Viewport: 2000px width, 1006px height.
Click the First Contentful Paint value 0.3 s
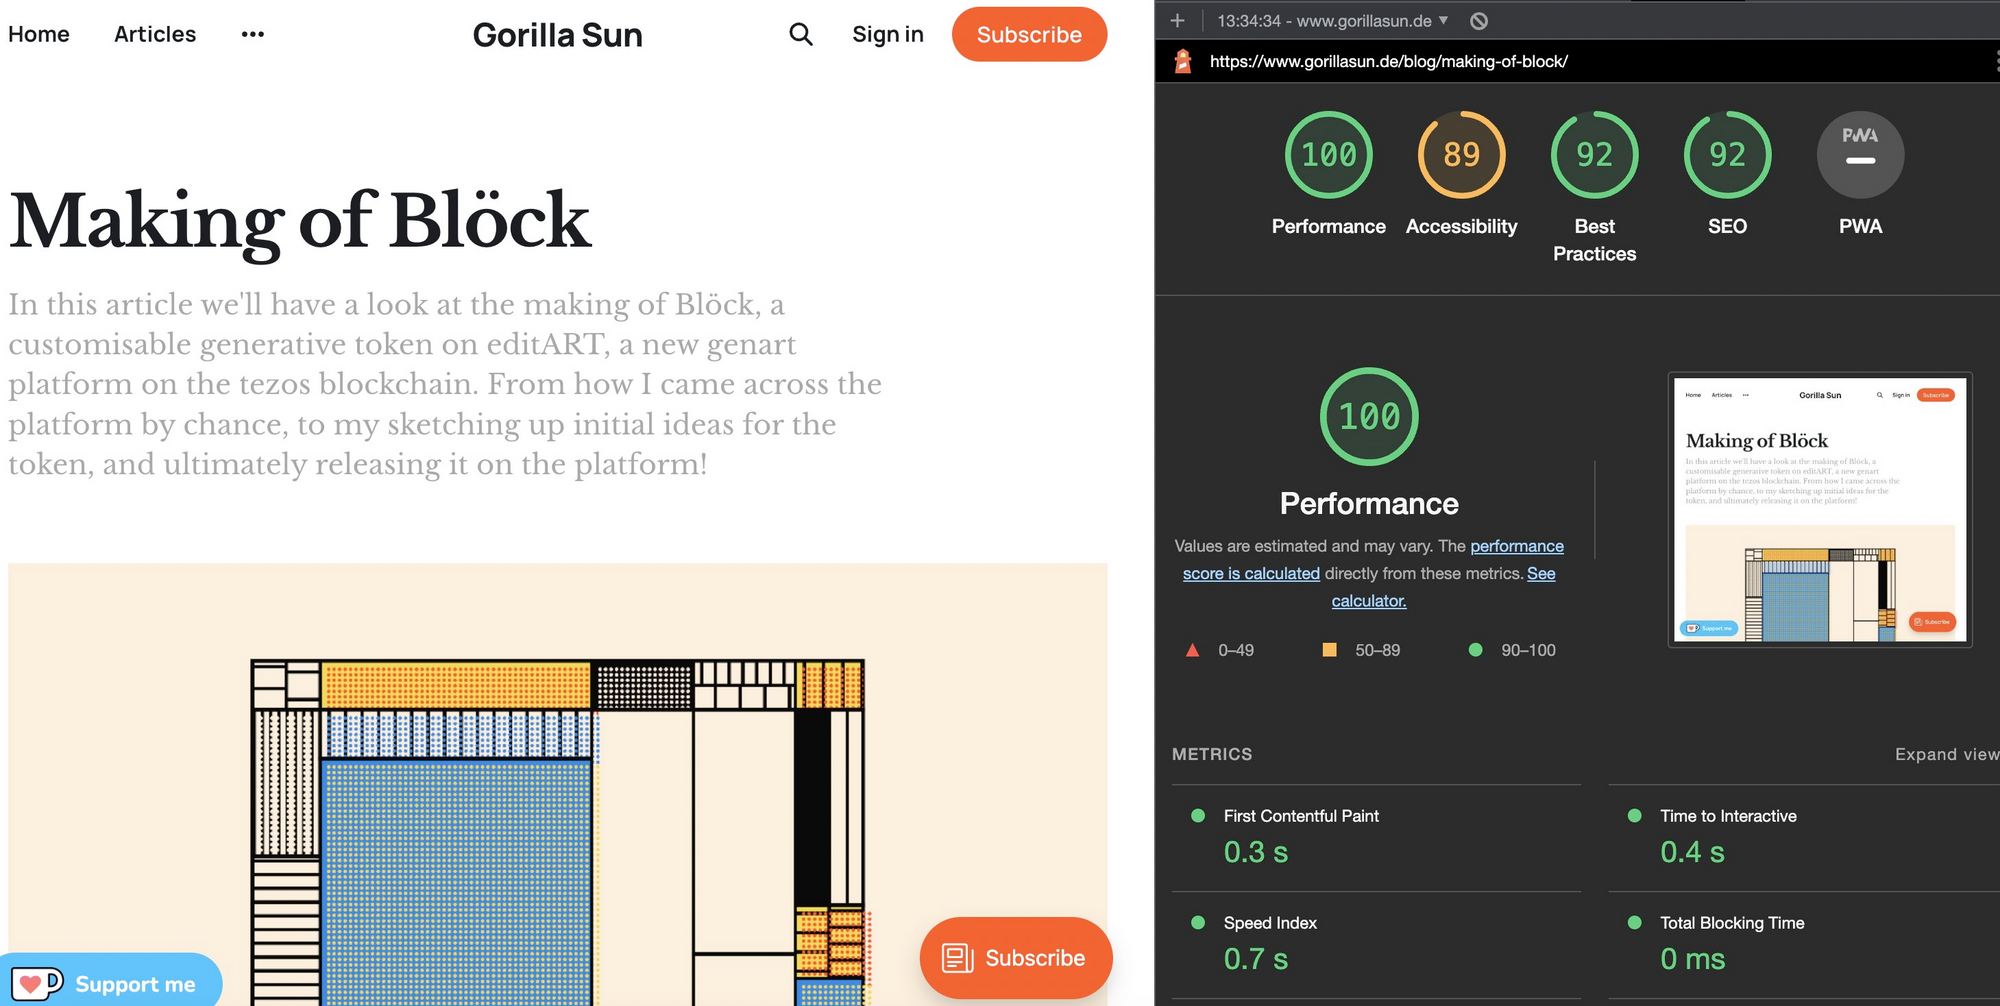[1256, 852]
